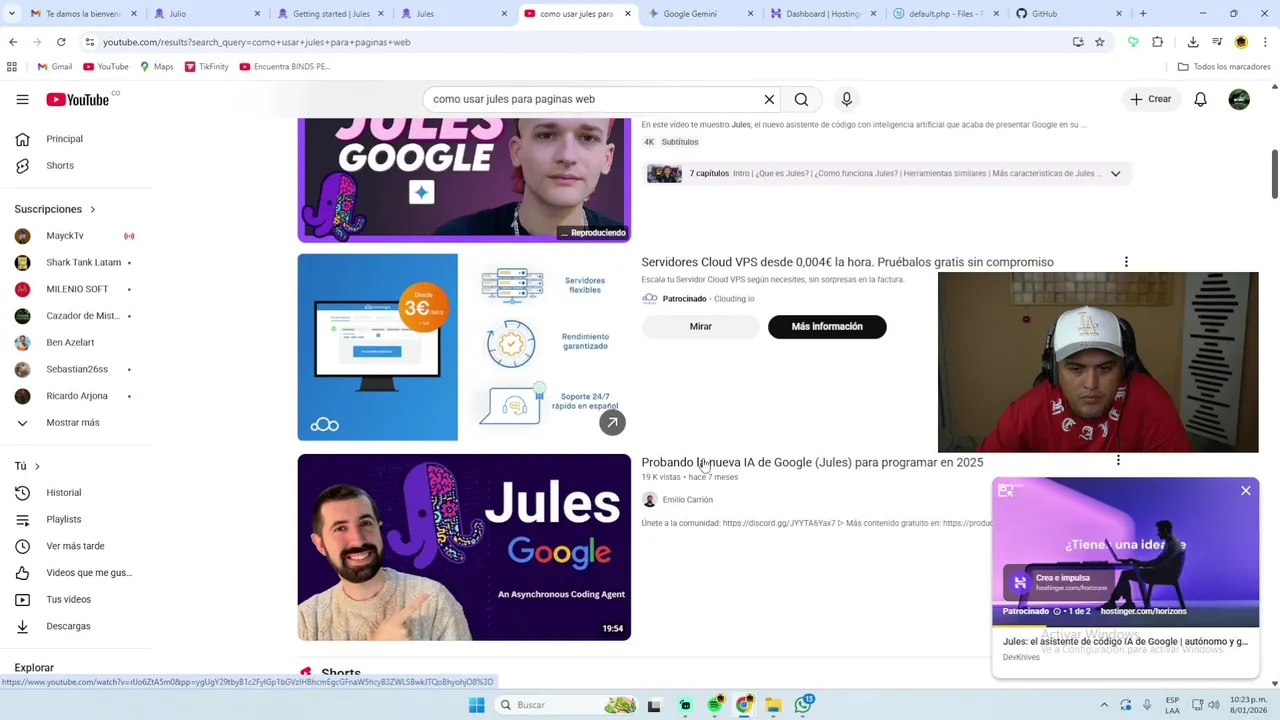Open Windows Start menu
This screenshot has width=1280, height=720.
[x=477, y=705]
